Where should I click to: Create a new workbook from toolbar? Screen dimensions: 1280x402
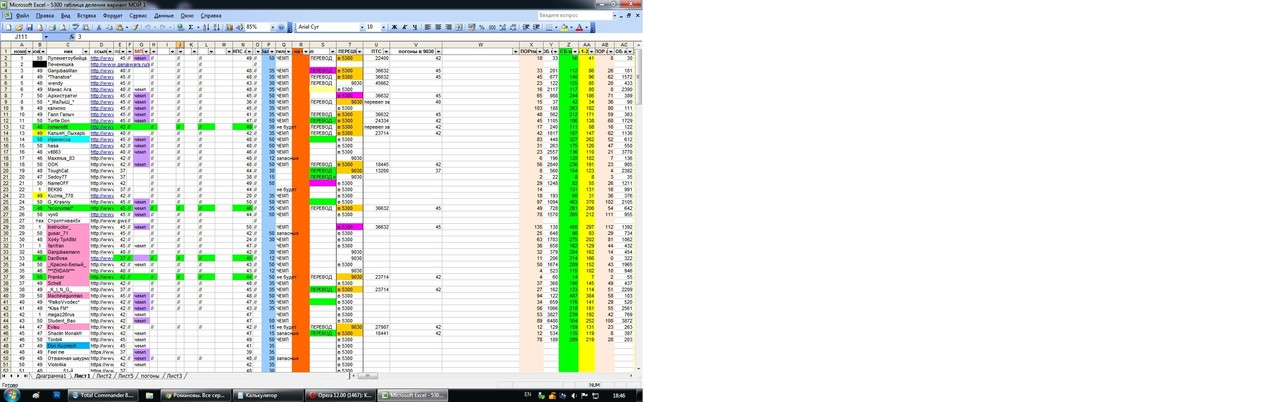click(9, 27)
